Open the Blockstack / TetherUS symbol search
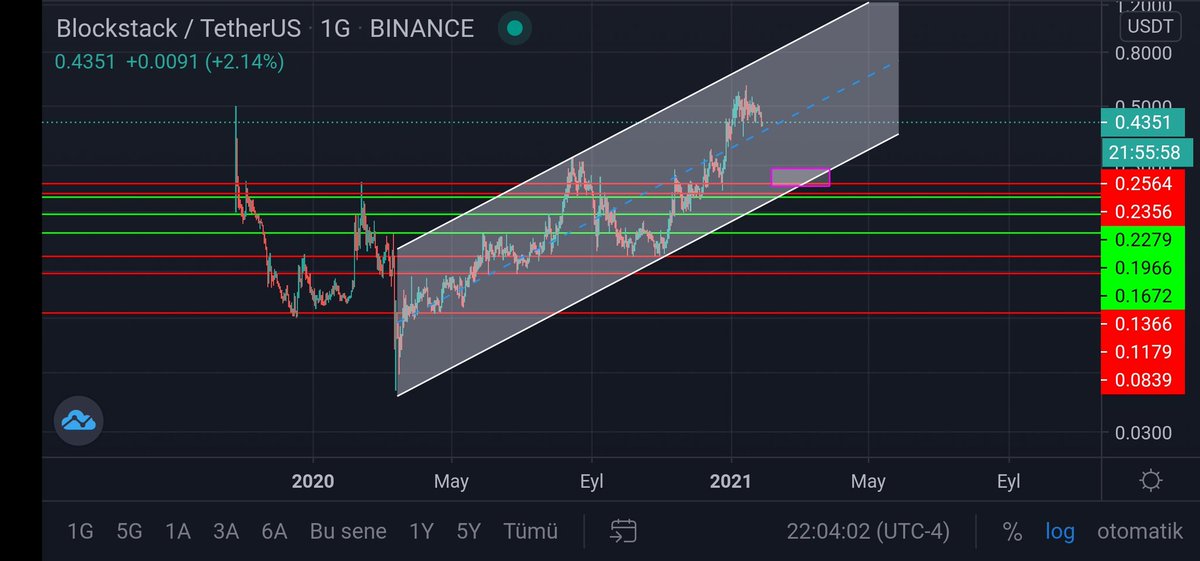1200x561 pixels. (x=178, y=28)
